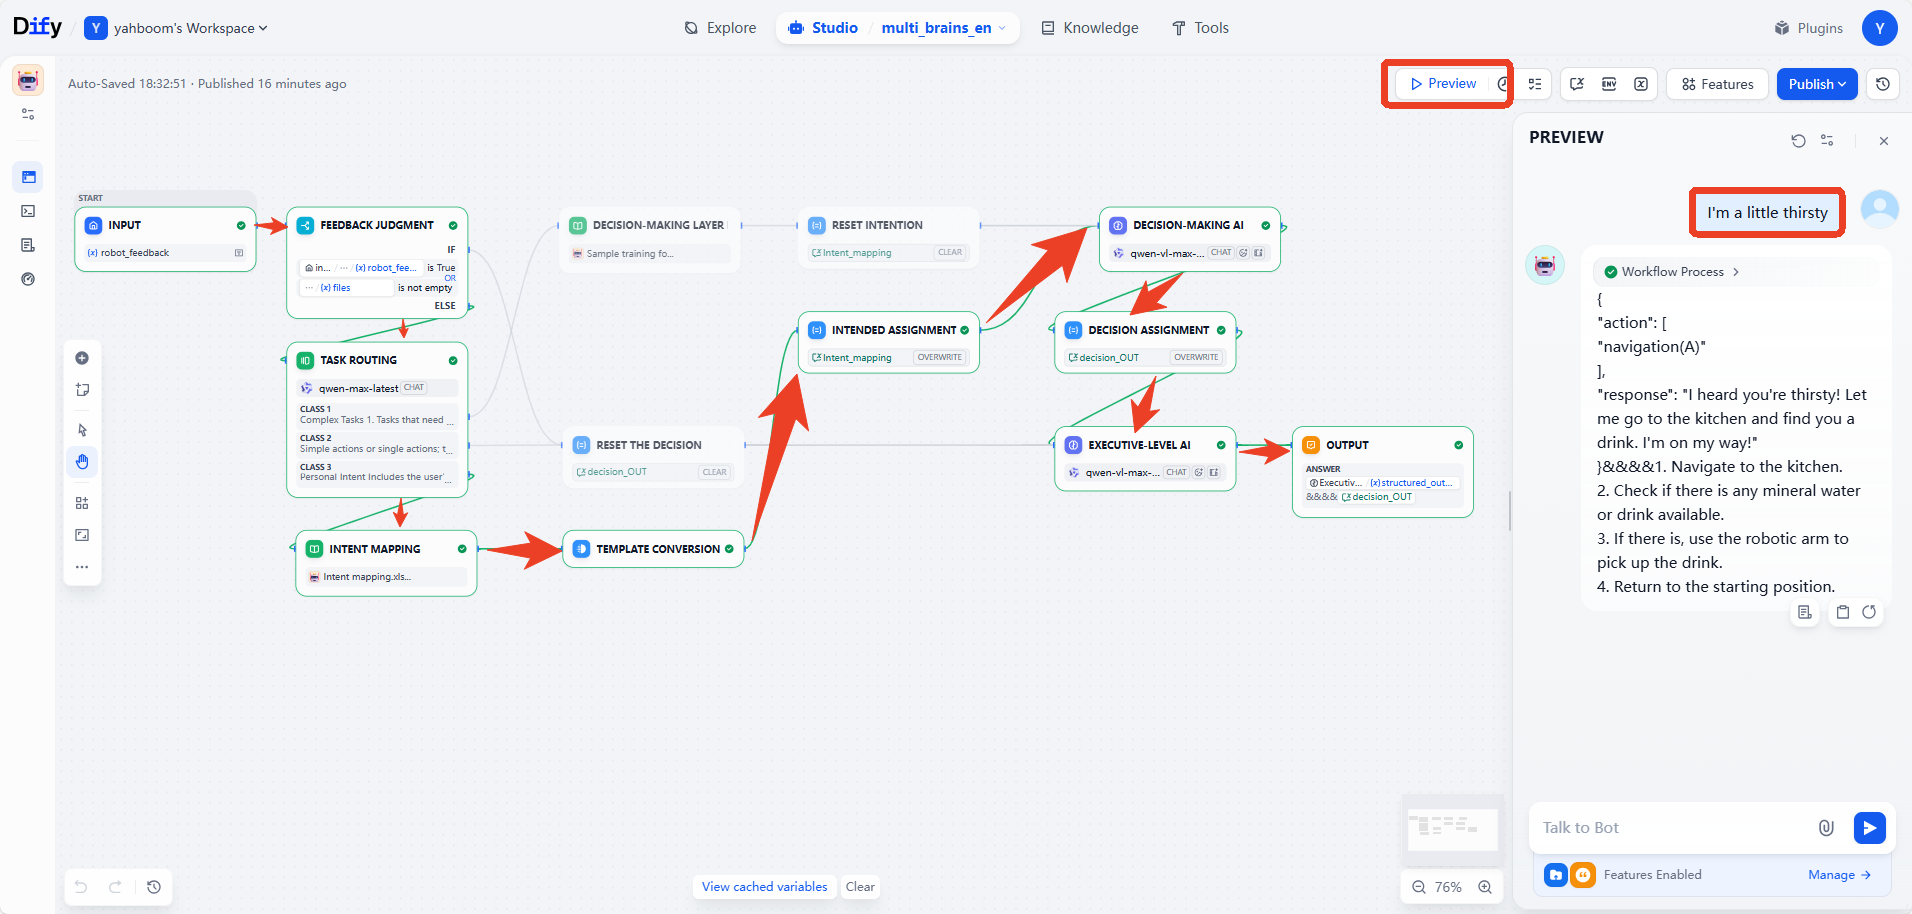Click the organize nodes icon
The height and width of the screenshot is (914, 1912).
(82, 503)
